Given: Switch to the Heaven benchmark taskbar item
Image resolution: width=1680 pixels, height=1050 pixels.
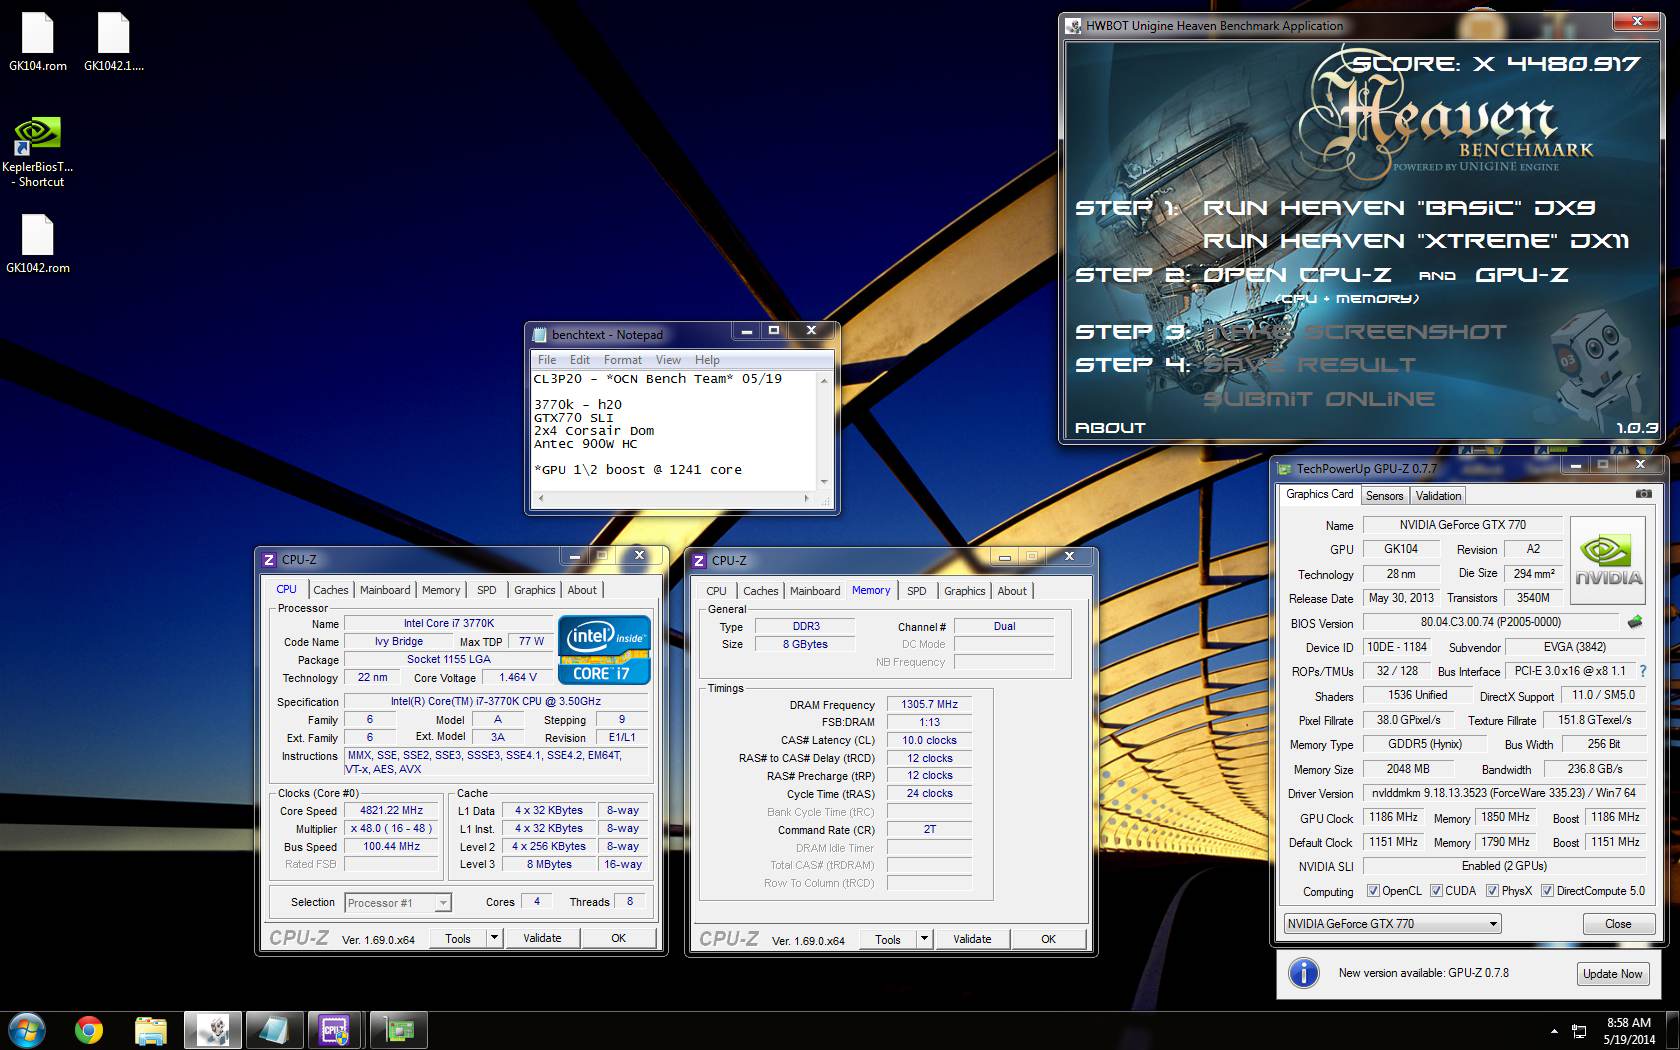Looking at the screenshot, I should point(212,1029).
